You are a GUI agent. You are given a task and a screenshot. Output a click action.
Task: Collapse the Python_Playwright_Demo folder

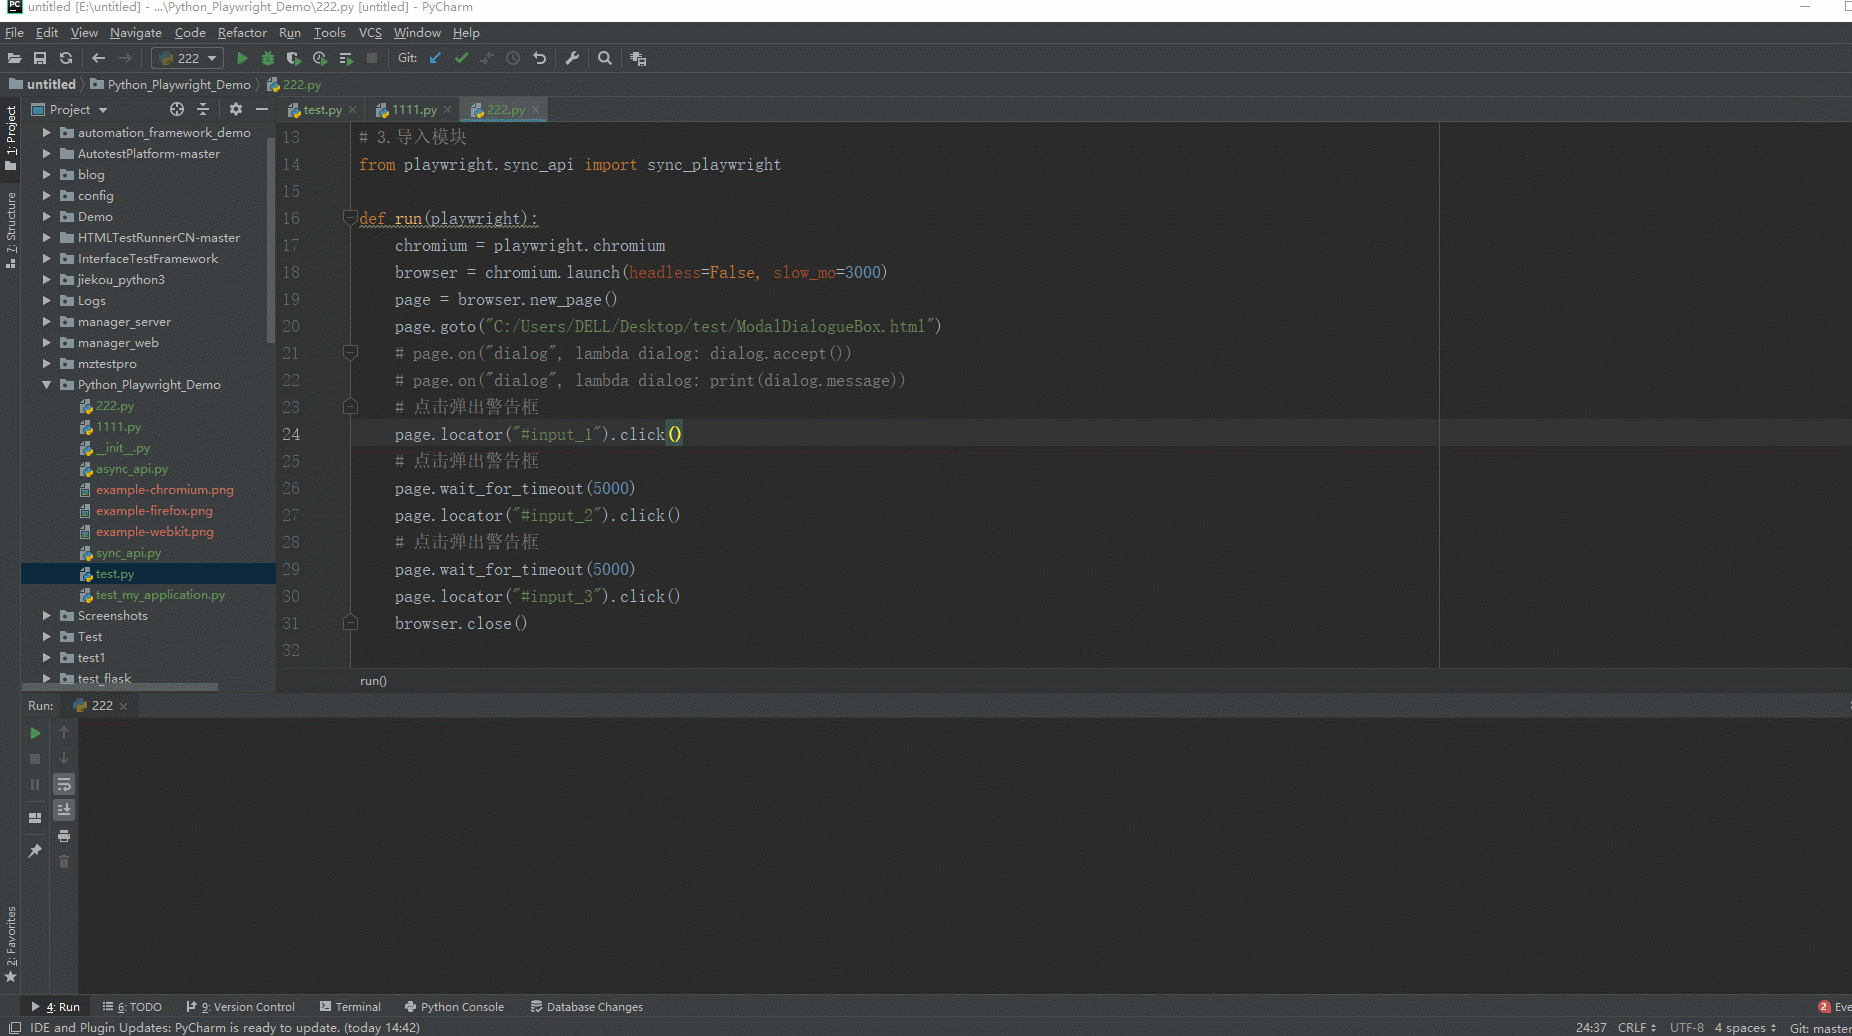(x=46, y=385)
